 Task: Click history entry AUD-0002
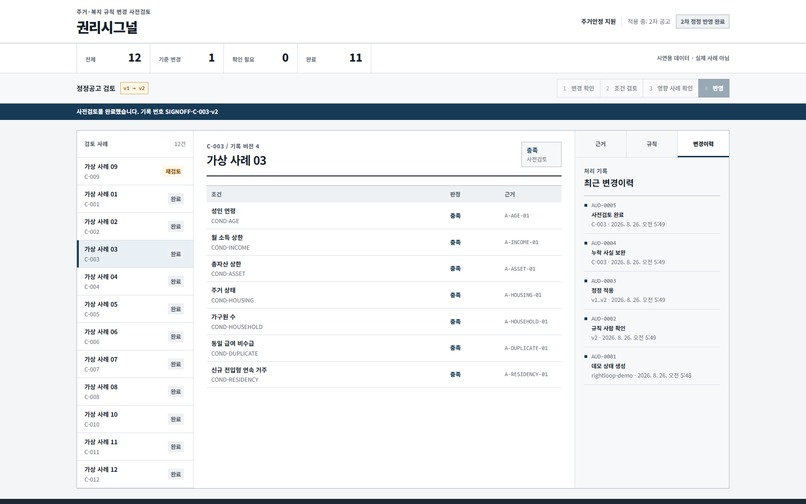click(x=652, y=328)
